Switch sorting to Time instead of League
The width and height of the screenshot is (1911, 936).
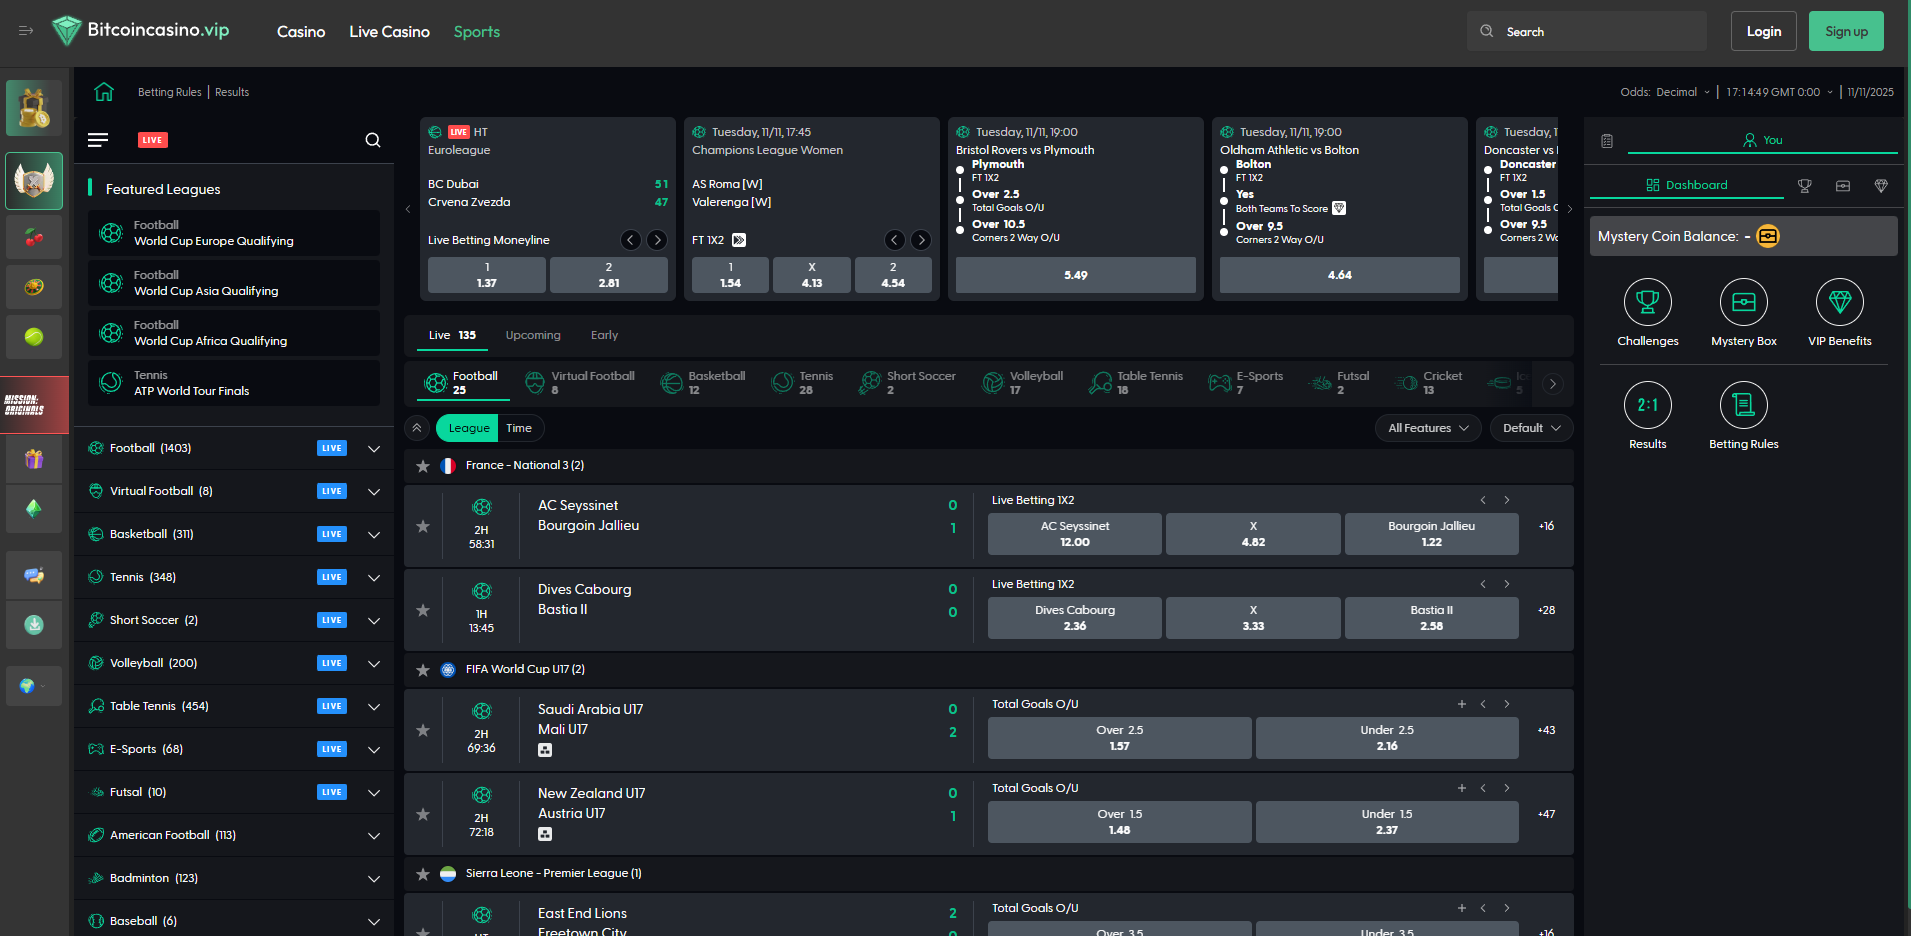point(519,428)
